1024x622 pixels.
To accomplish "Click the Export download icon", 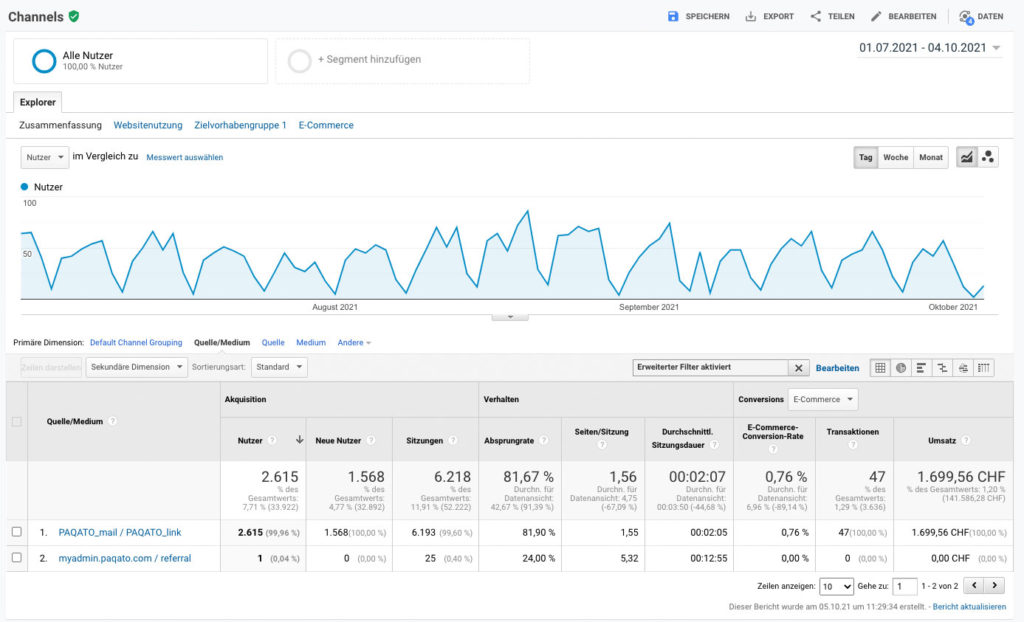I will (x=751, y=16).
